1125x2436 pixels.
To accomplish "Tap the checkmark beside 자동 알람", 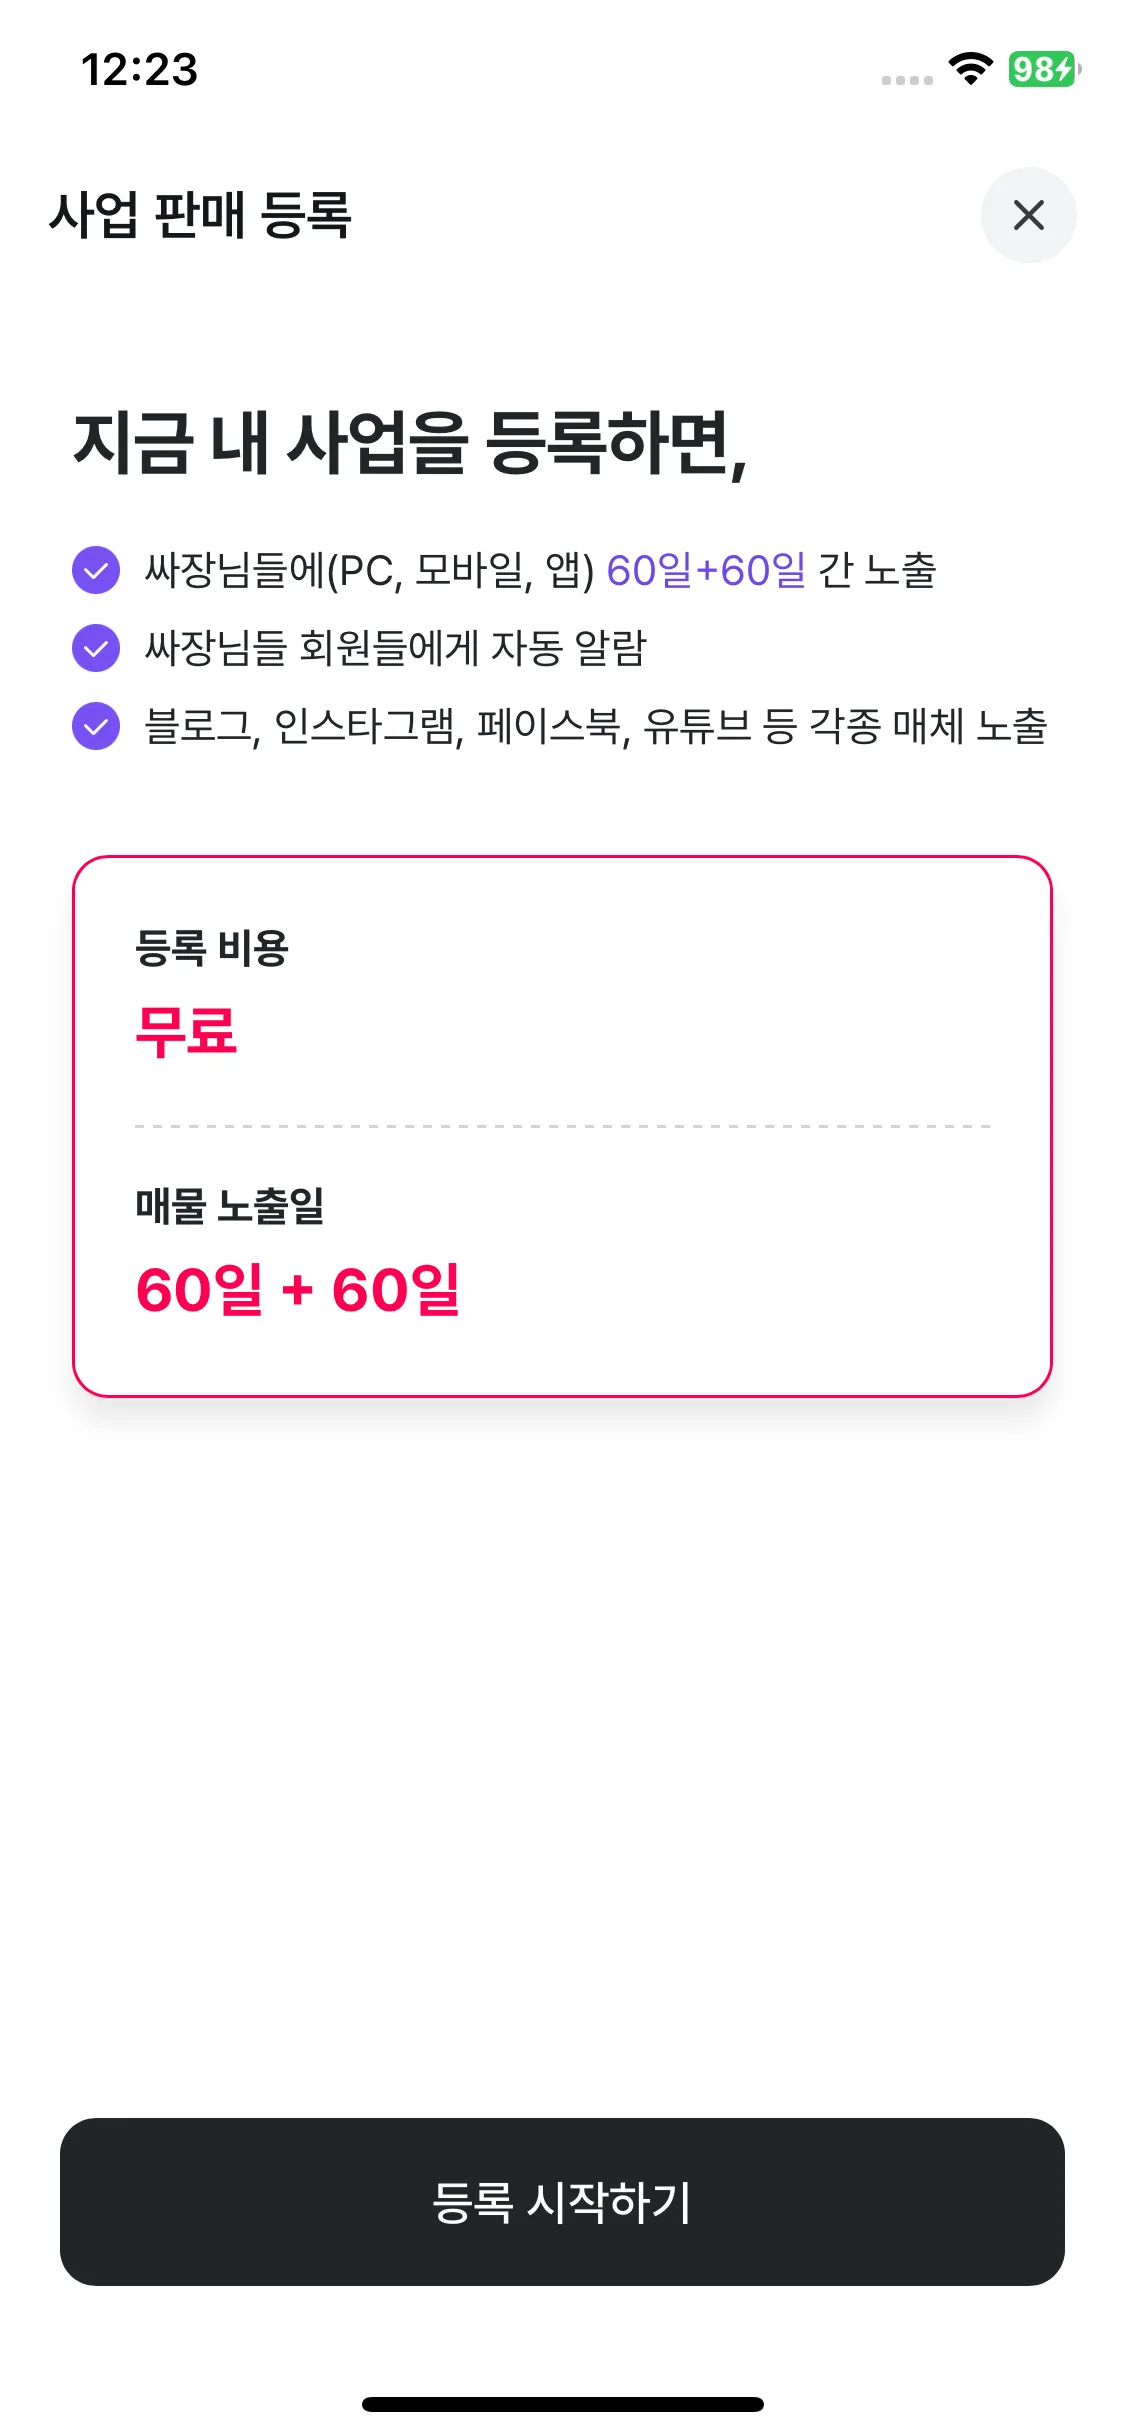I will [x=96, y=648].
